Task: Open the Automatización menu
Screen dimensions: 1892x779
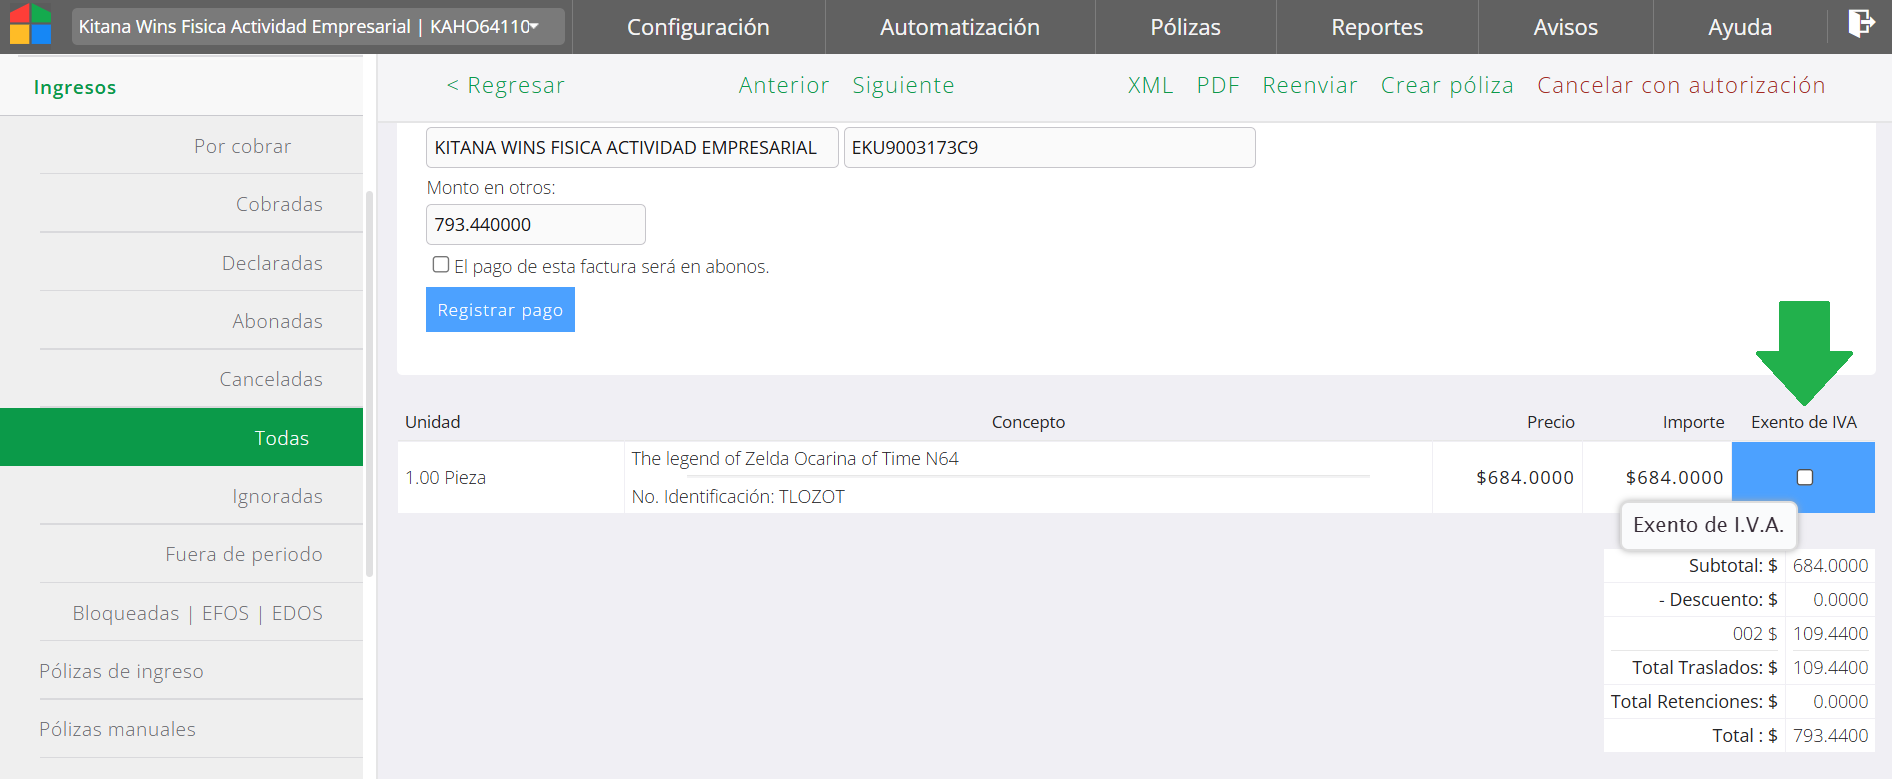Action: click(x=959, y=27)
